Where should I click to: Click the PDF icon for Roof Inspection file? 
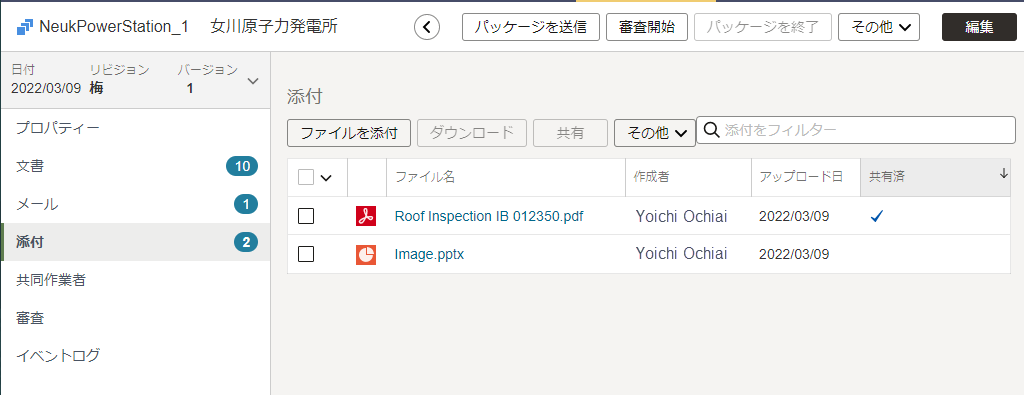click(x=366, y=216)
